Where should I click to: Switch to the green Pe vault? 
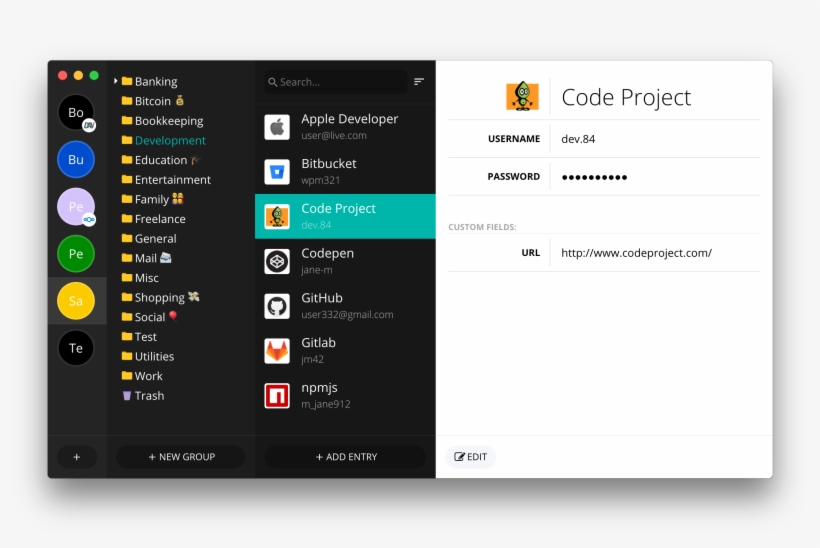click(x=76, y=254)
